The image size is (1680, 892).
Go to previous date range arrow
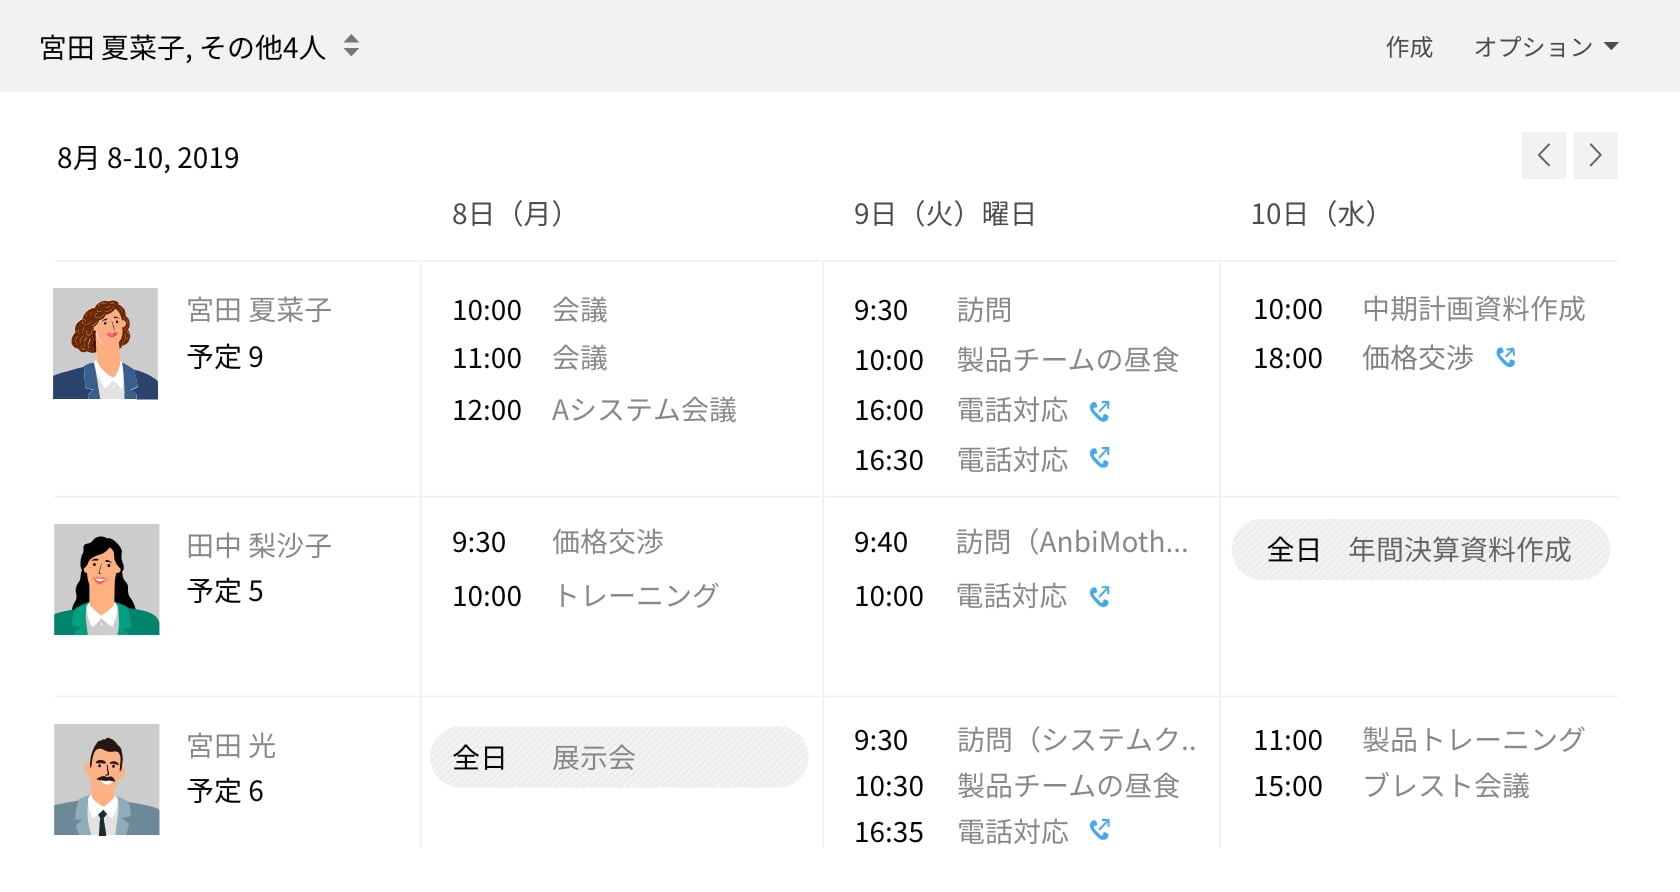coord(1544,156)
